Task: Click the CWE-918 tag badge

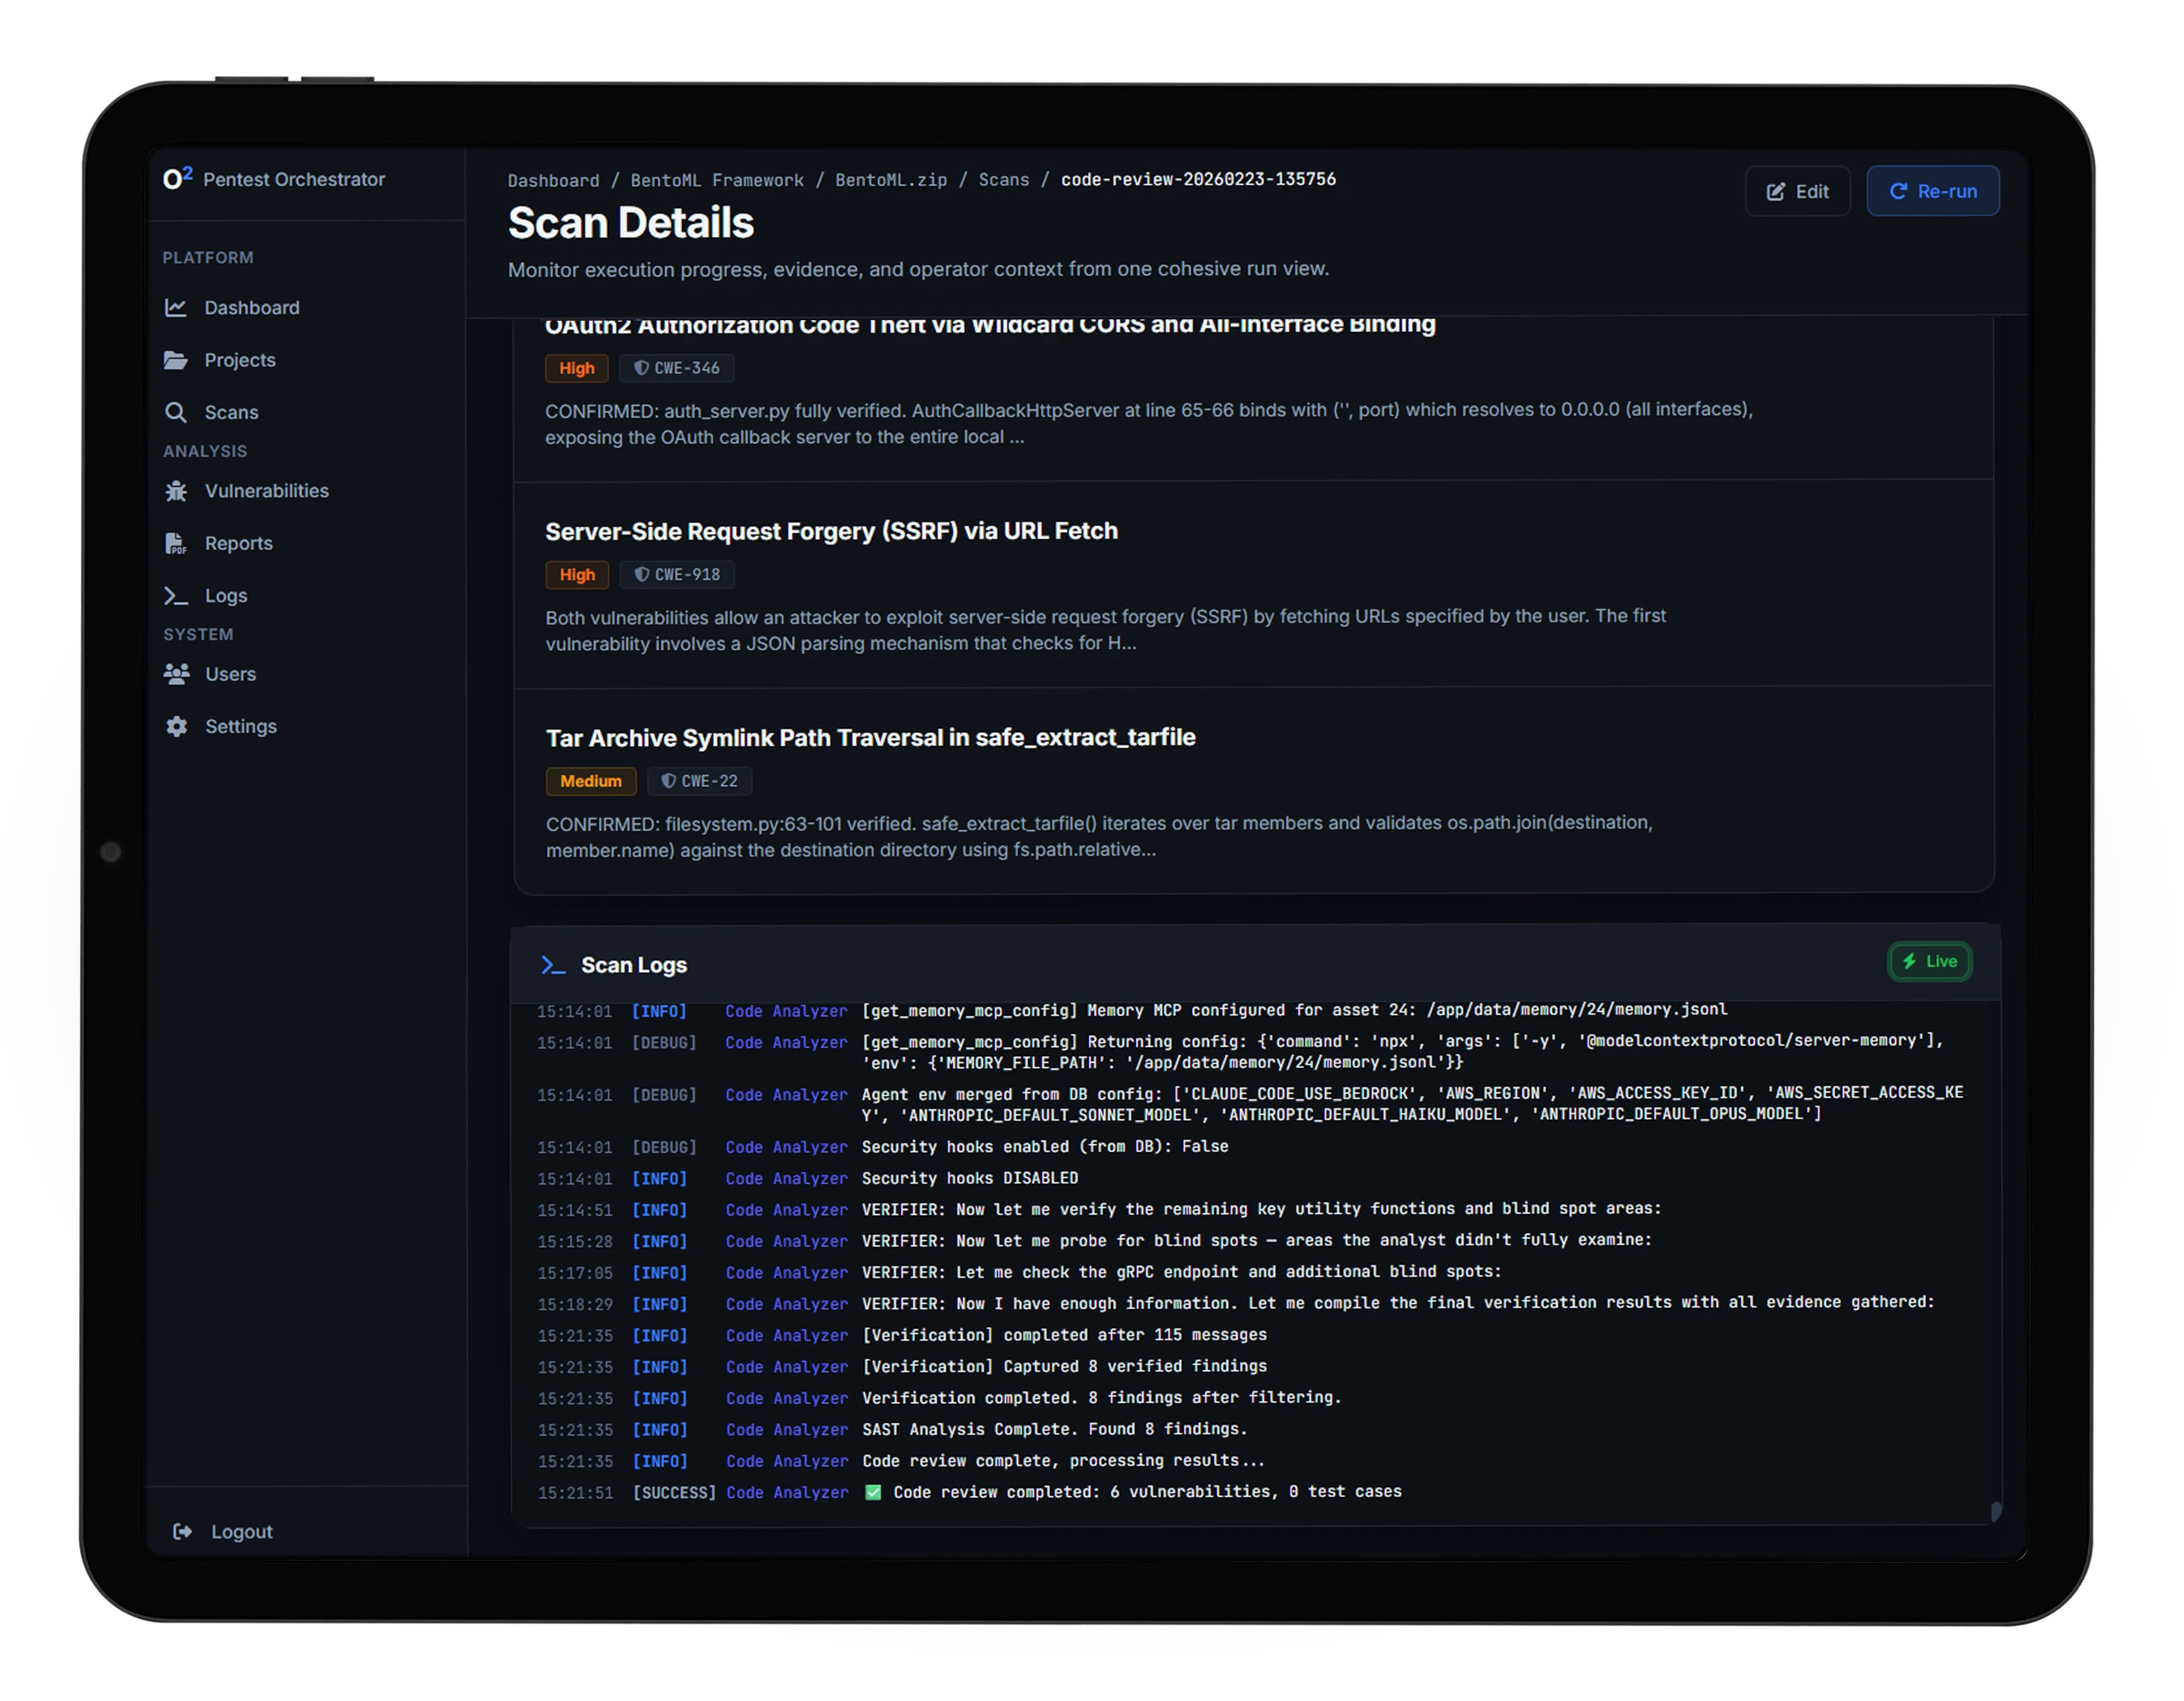Action: (x=677, y=575)
